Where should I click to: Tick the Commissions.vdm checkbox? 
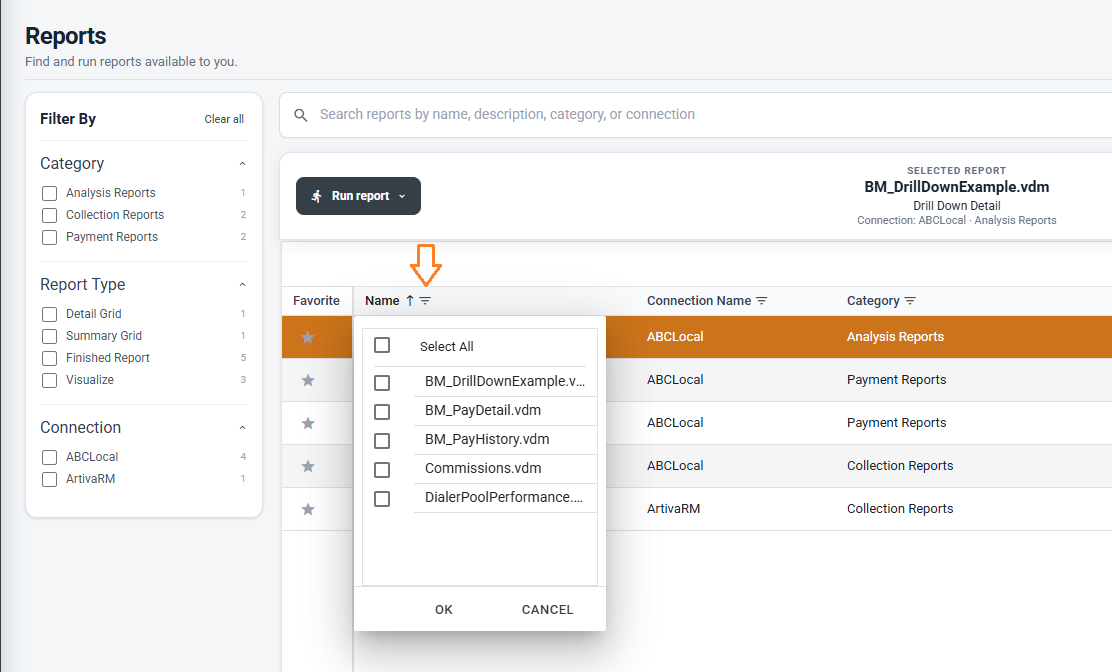pyautogui.click(x=382, y=470)
